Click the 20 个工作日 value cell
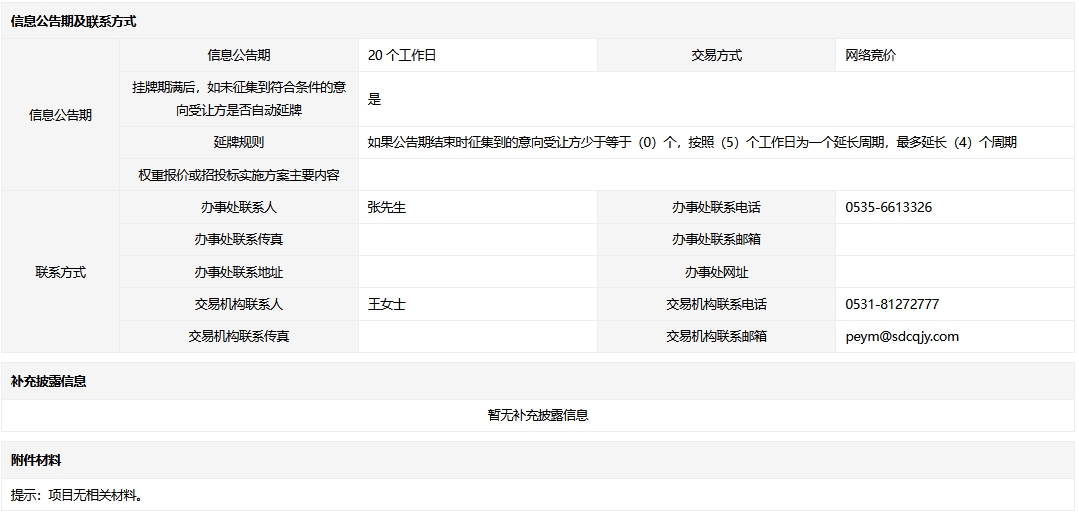Viewport: 1079px width, 524px height. (x=402, y=56)
